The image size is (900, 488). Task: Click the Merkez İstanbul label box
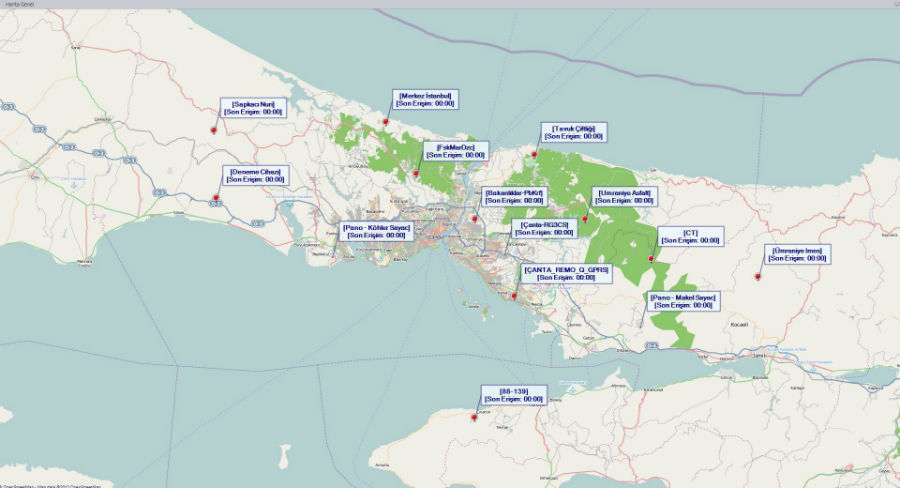click(x=426, y=99)
